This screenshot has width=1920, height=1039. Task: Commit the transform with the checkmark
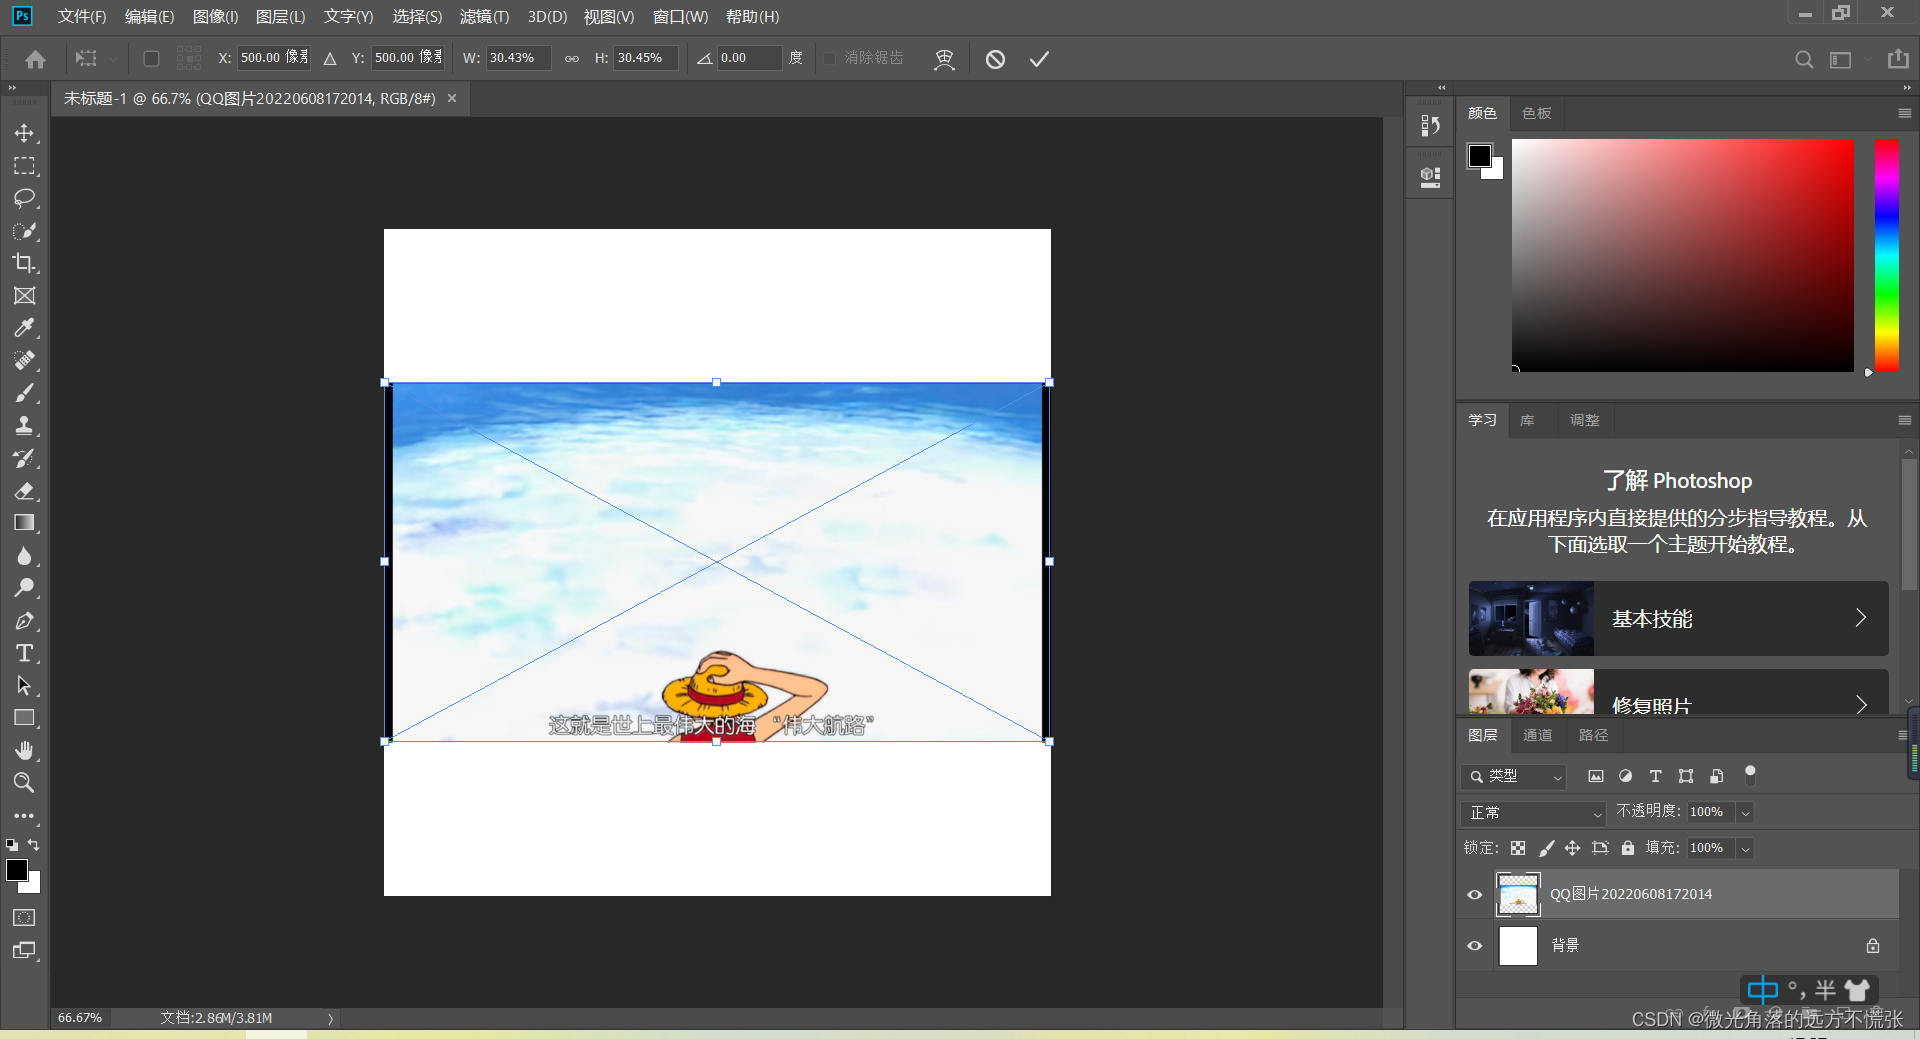click(x=1039, y=59)
